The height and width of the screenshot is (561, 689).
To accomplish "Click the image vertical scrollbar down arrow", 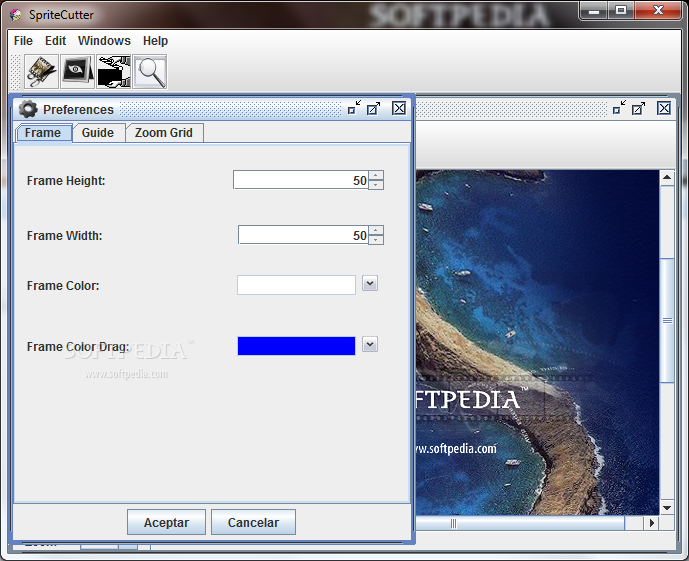I will pyautogui.click(x=667, y=507).
